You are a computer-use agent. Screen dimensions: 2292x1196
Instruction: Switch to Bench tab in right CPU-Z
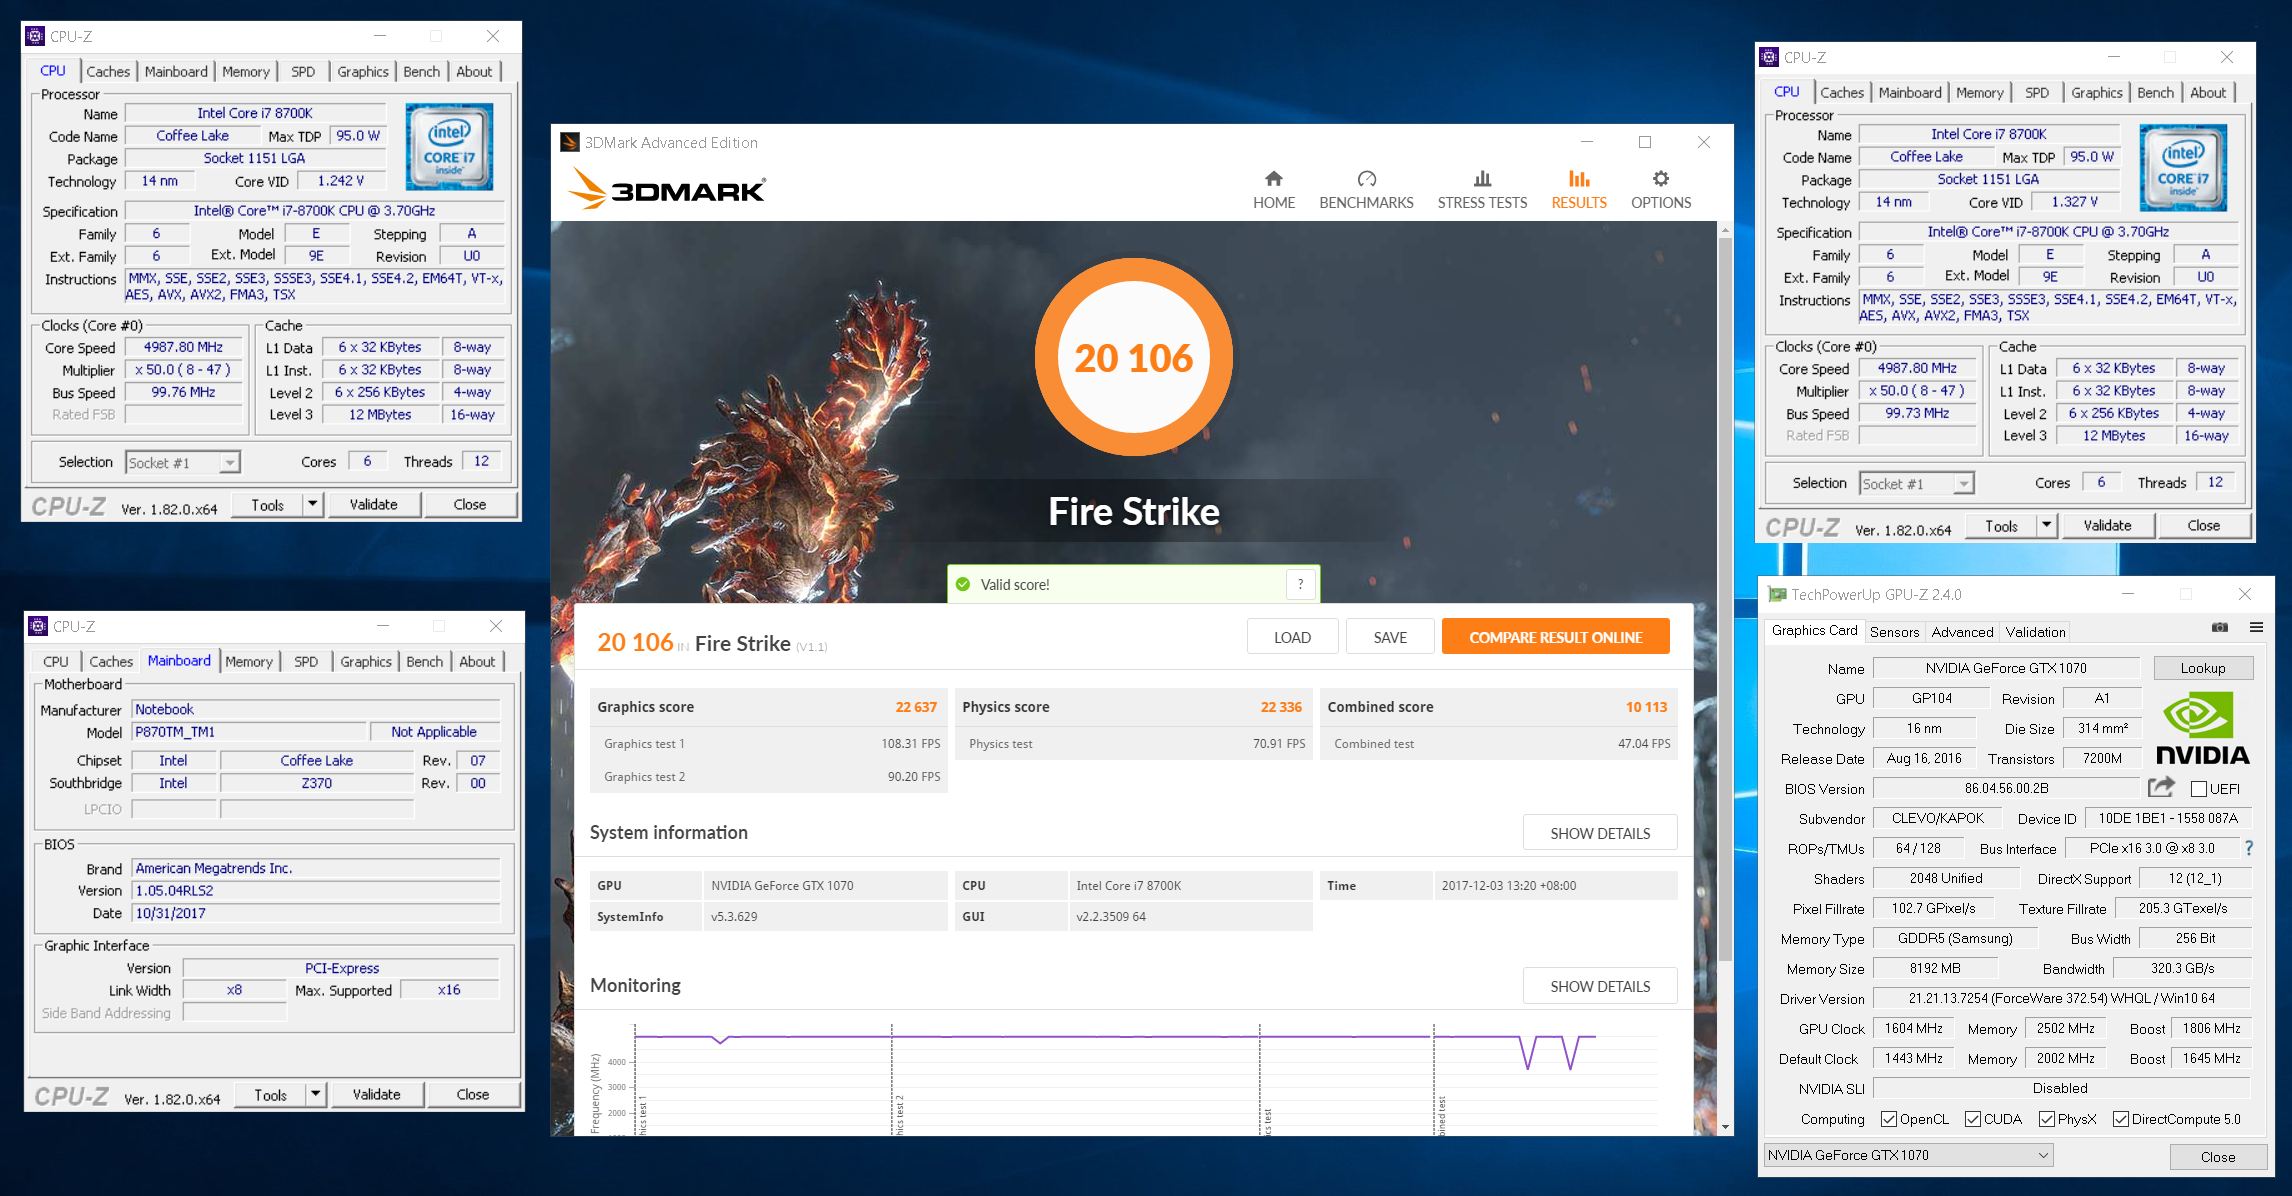click(2155, 92)
